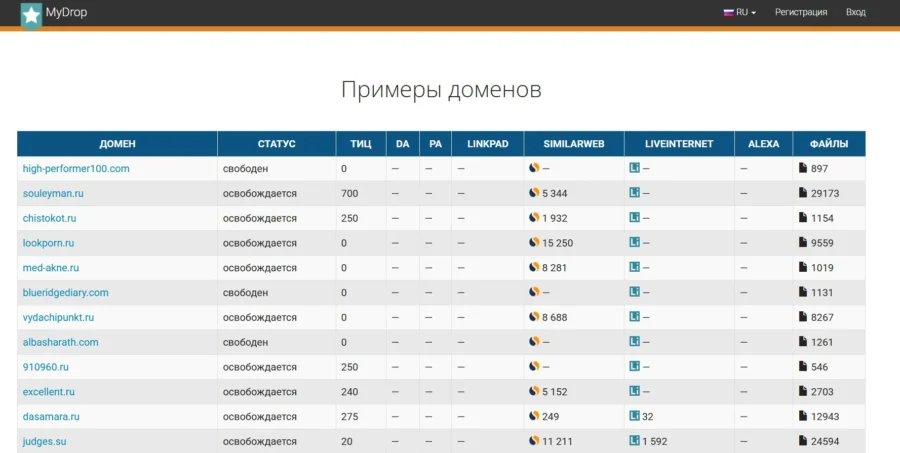
Task: Click SimilarWeb icon in high-performer100.com row
Action: coord(534,168)
